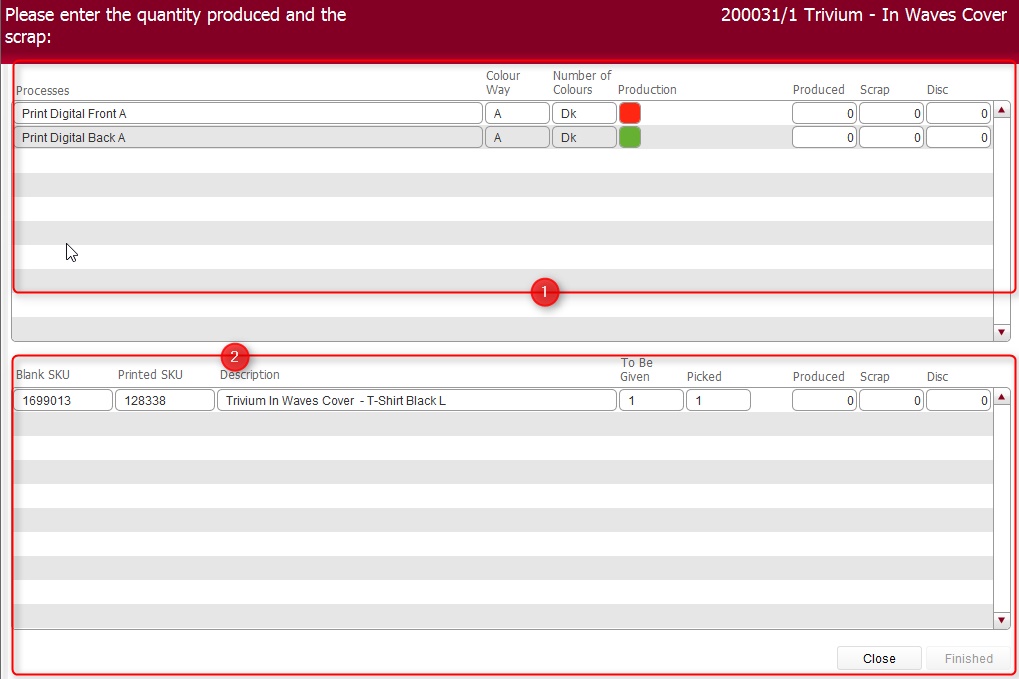Screen dimensions: 1019x679
Task: Edit Produced quantity for Print Digital Back A
Action: coord(824,137)
